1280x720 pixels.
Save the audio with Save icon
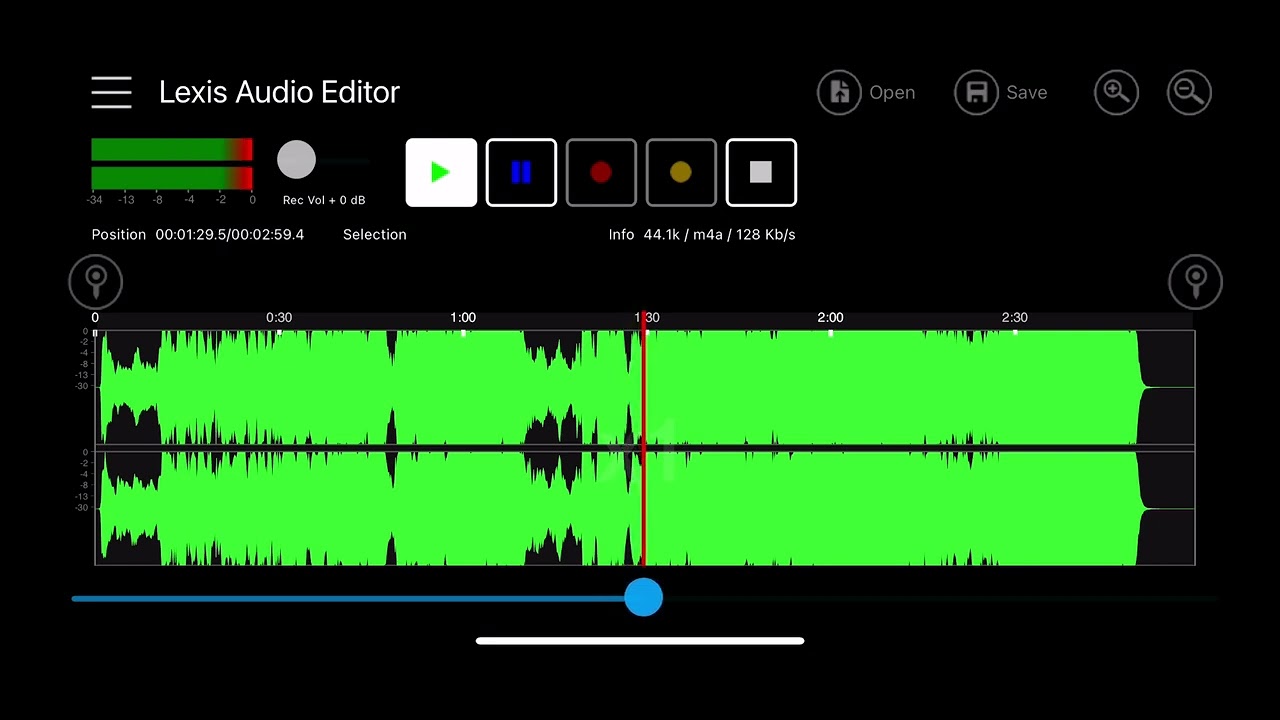pos(977,92)
